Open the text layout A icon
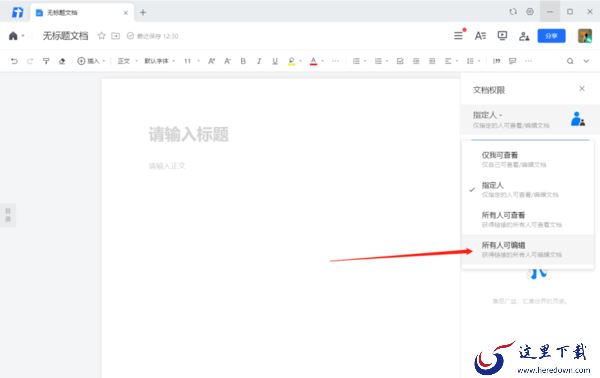600x378 pixels. pos(480,36)
